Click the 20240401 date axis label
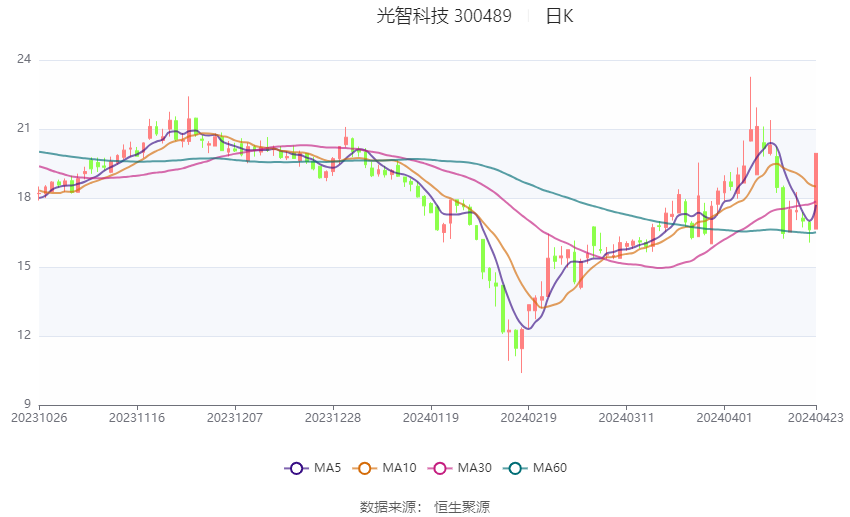The height and width of the screenshot is (517, 850). point(724,418)
